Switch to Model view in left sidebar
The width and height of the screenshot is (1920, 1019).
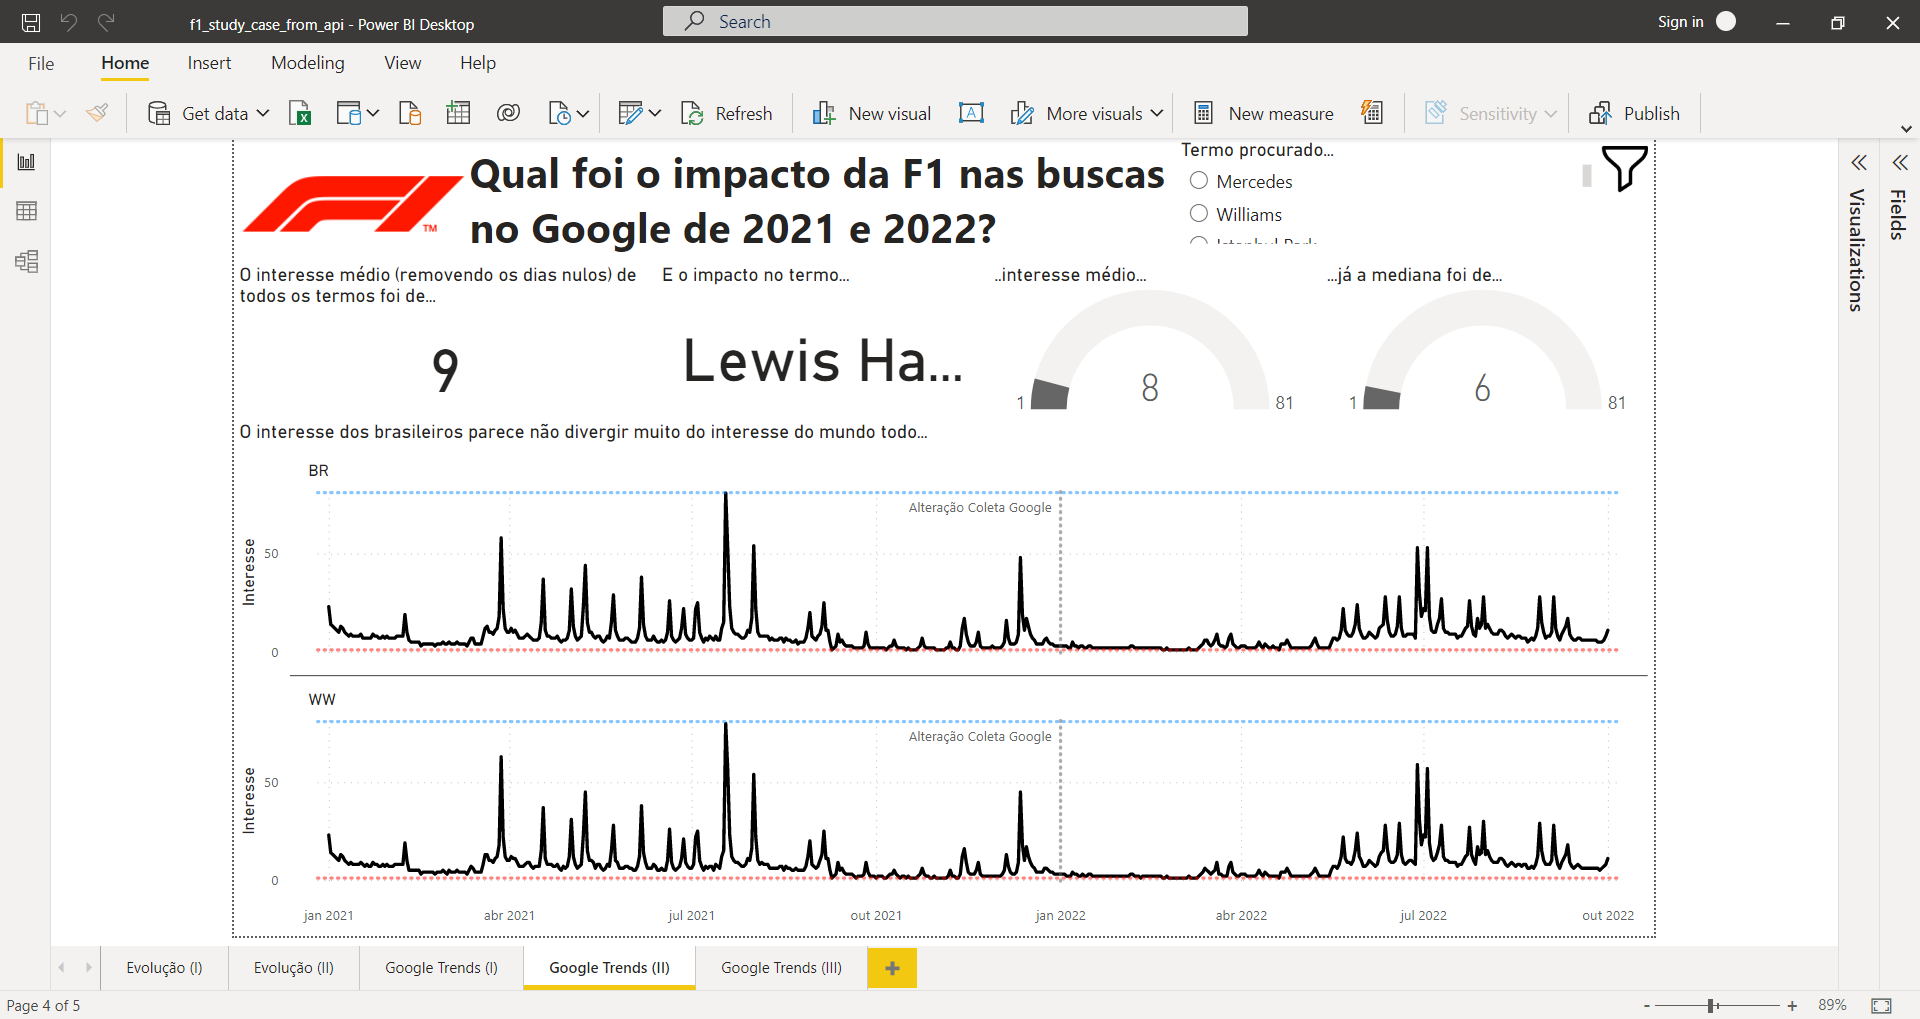[x=27, y=262]
